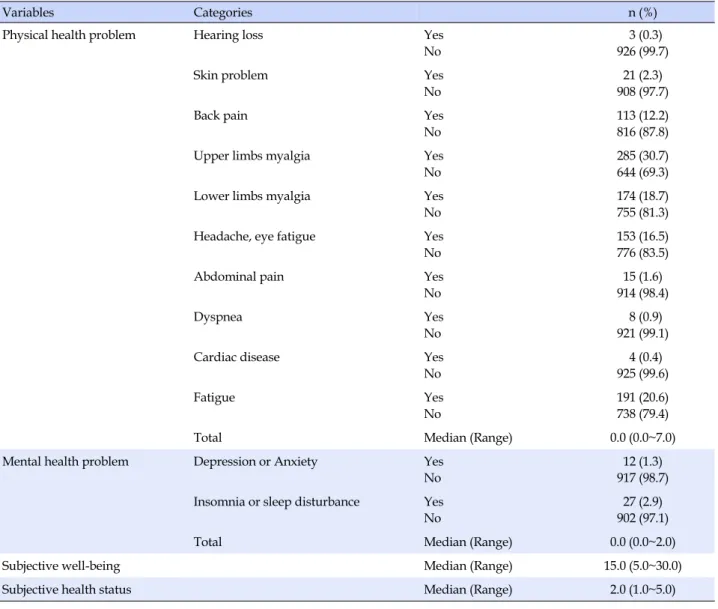Screen dimensions: 718x609
Task: Click the value '0.0 (0.0~7.0)'
Action: (x=642, y=438)
